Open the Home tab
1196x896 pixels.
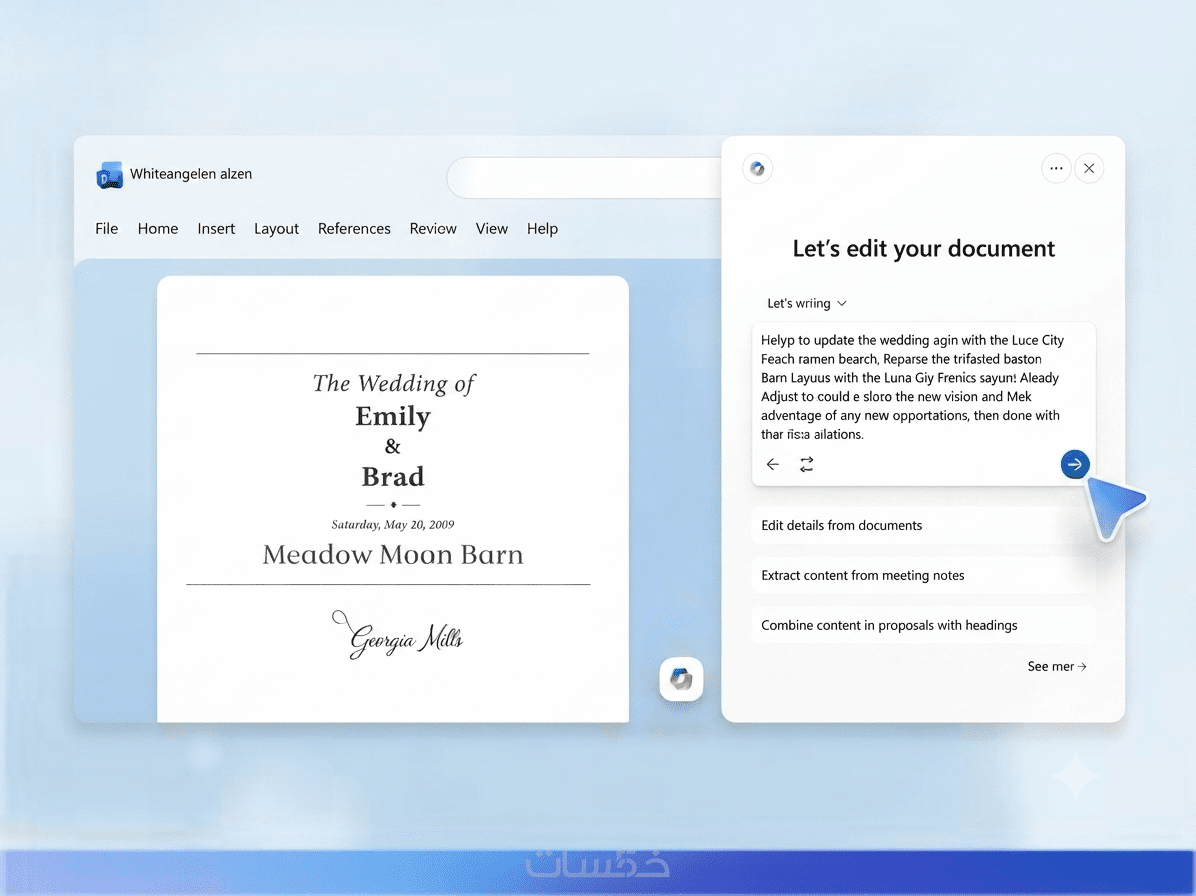(158, 229)
